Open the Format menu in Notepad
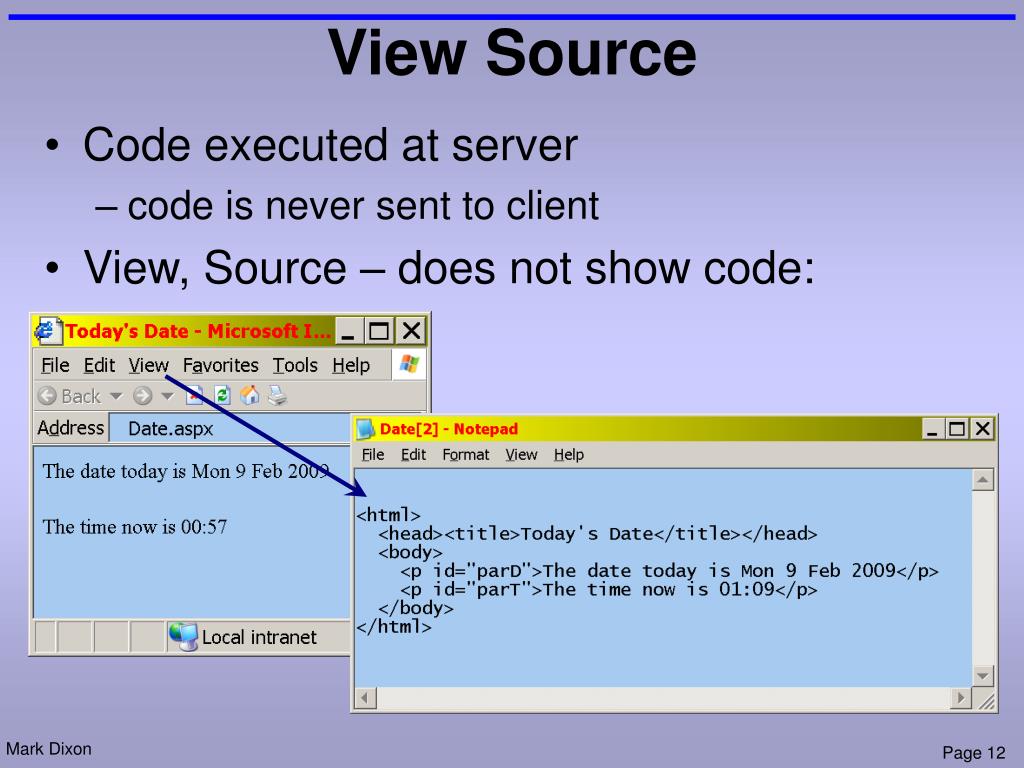 click(x=466, y=455)
